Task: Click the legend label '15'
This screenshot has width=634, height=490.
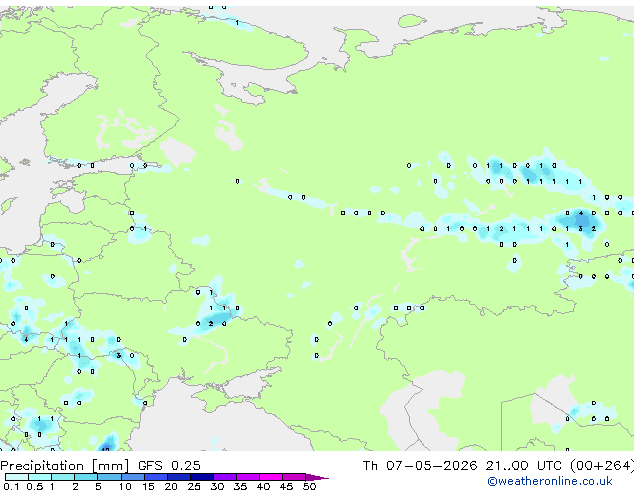Action: click(x=148, y=486)
